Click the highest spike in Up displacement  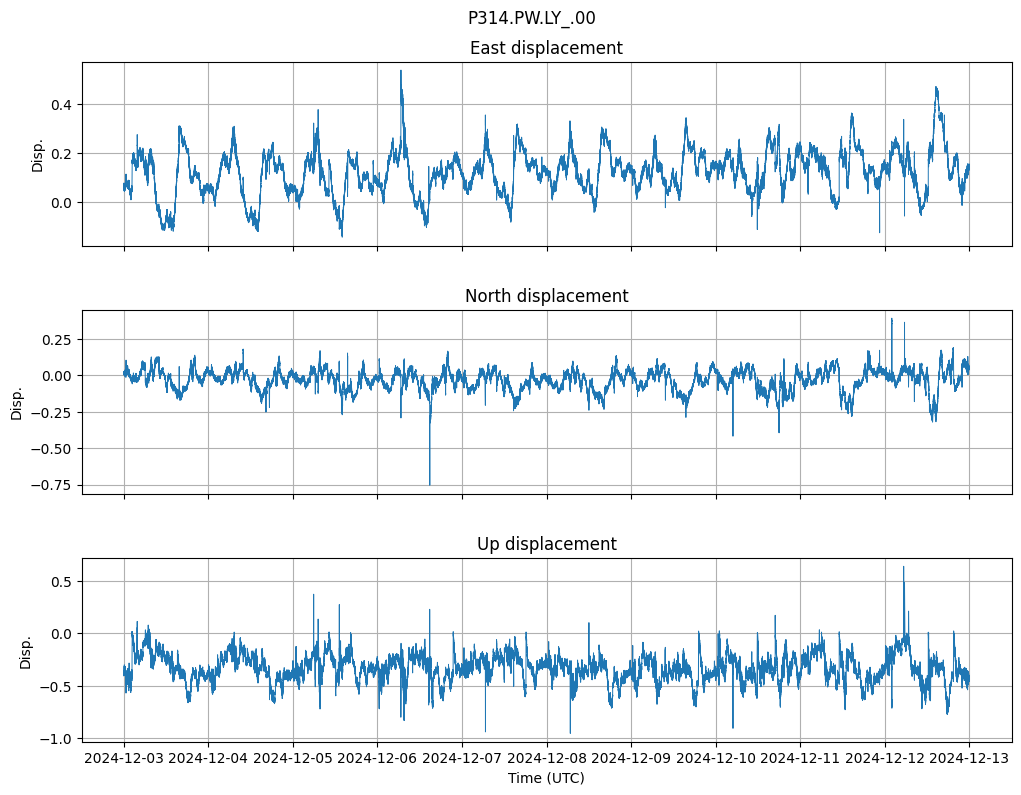[903, 567]
